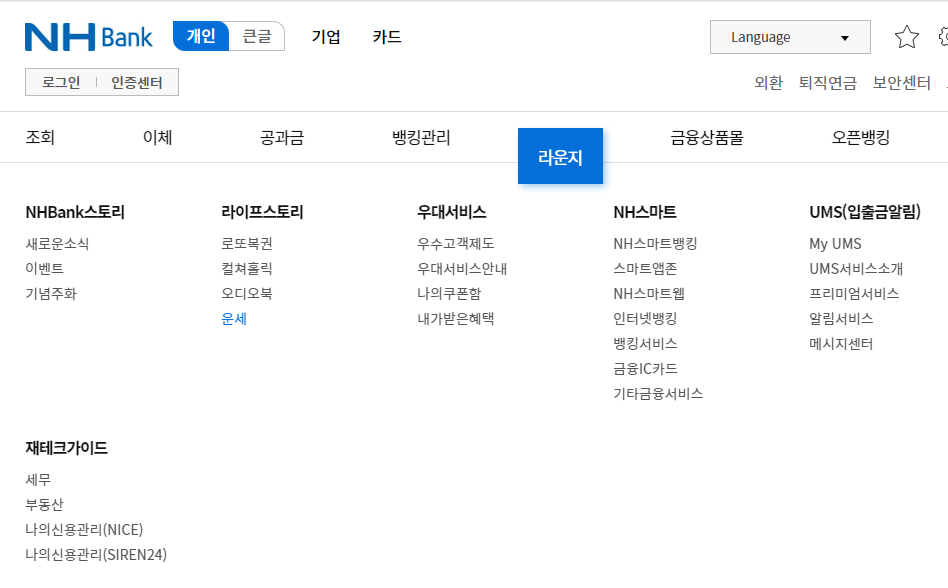Viewport: 948px width, 588px height.
Task: Open UMS서비스소개 link
Action: [x=856, y=268]
